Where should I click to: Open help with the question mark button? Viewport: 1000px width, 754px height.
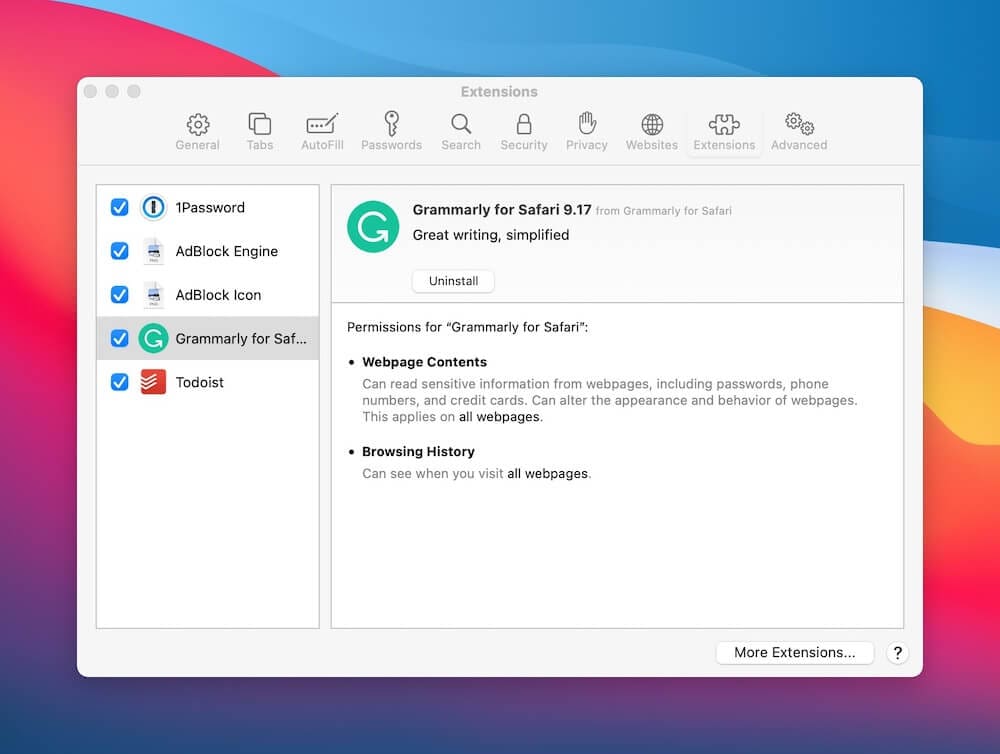click(x=897, y=653)
